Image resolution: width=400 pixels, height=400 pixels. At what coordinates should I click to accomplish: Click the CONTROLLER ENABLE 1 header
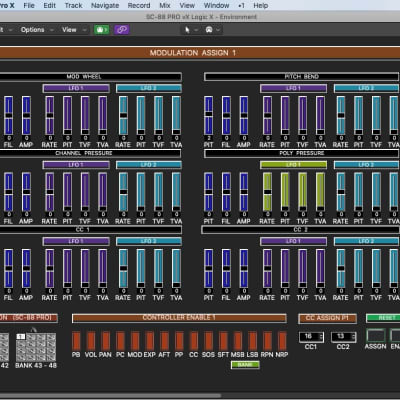[179, 318]
